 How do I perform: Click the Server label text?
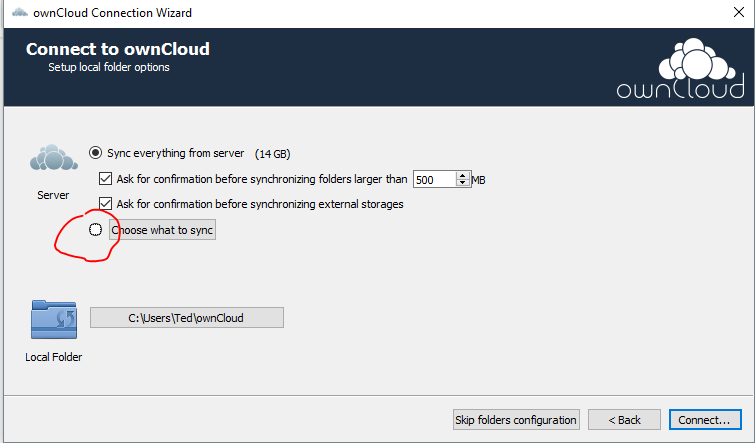click(53, 195)
